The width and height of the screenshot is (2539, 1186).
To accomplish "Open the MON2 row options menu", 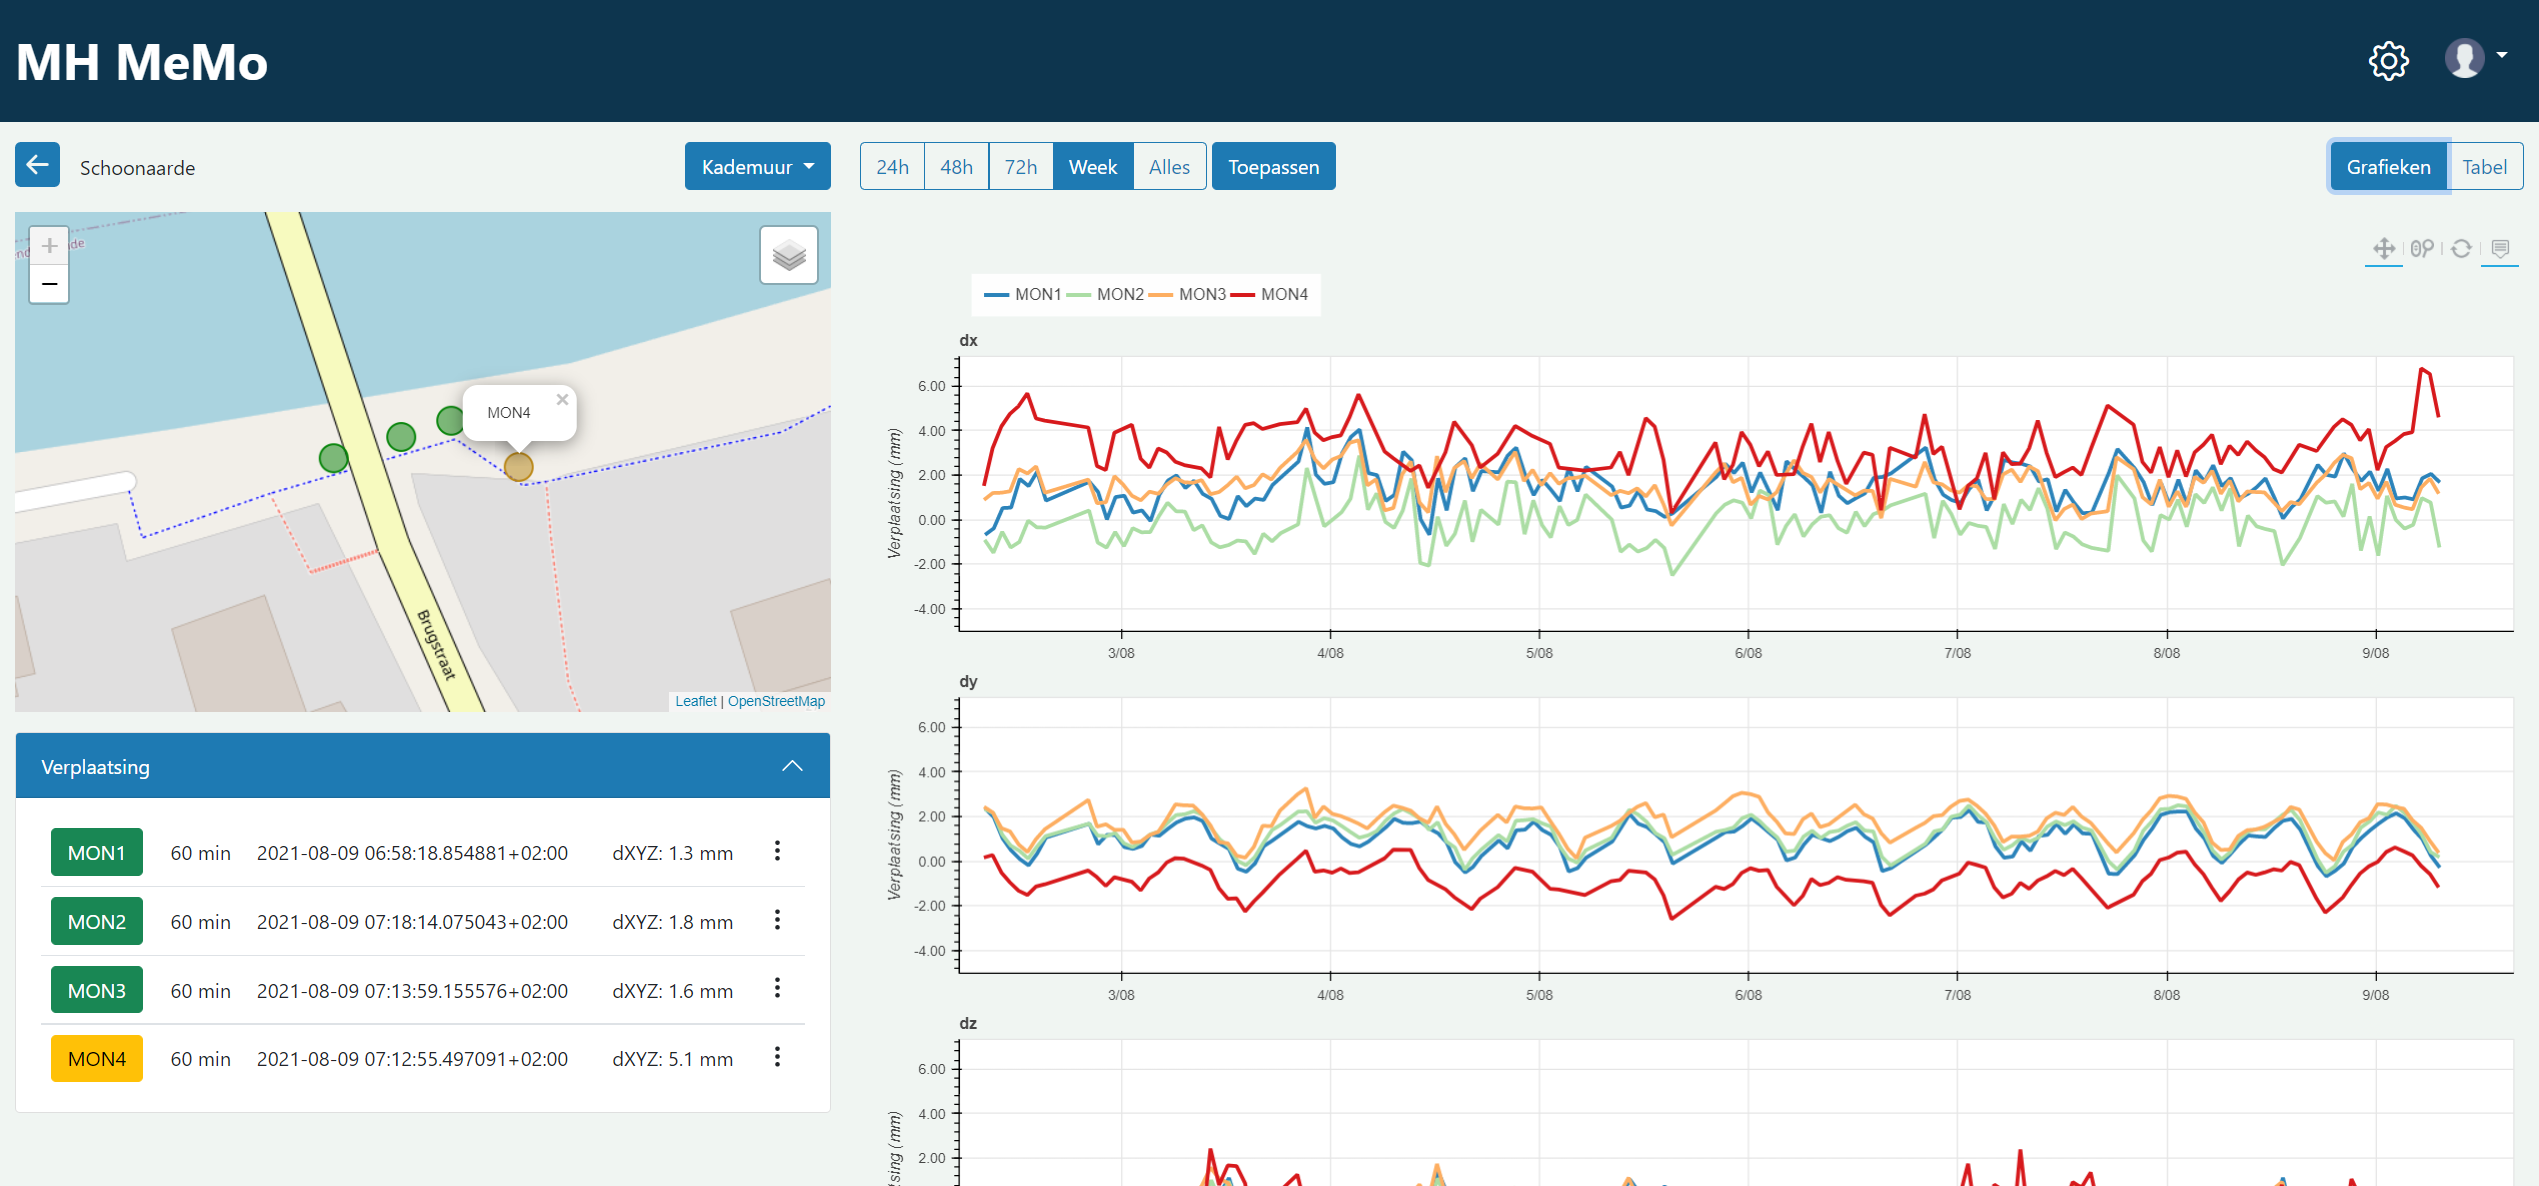I will click(x=777, y=920).
